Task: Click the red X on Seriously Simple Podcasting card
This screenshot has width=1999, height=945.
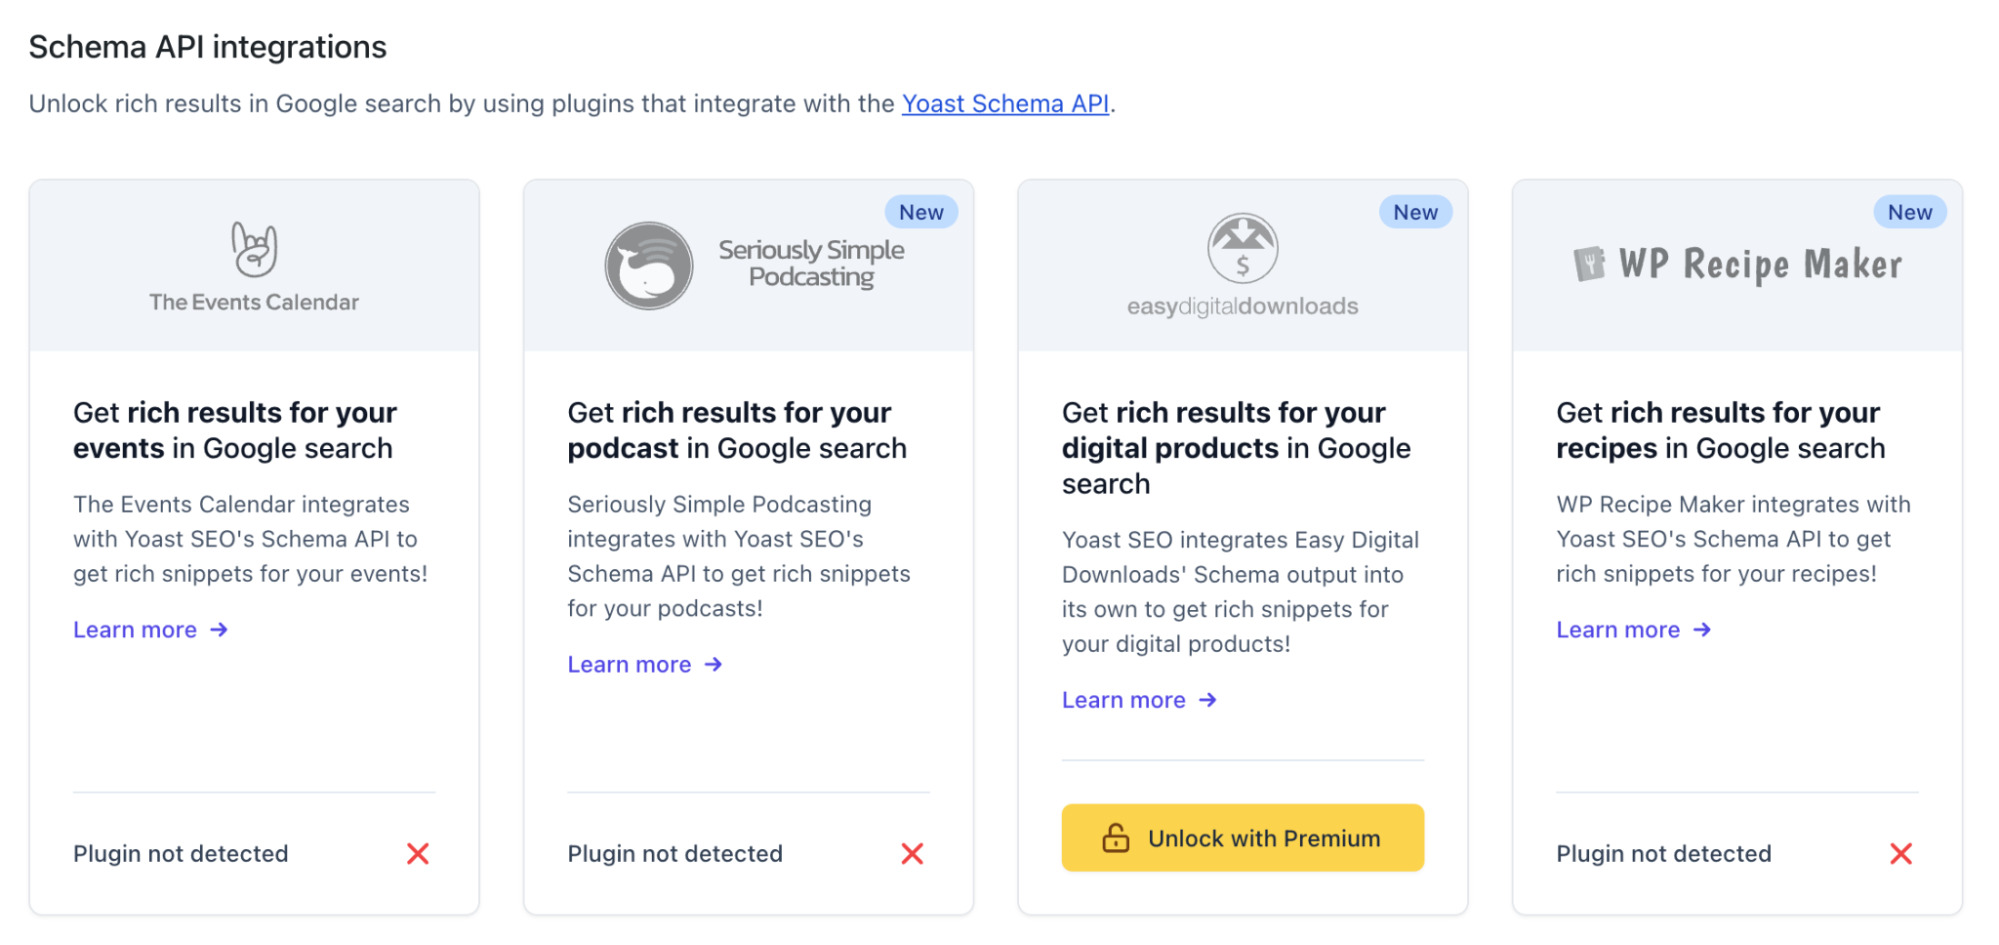Action: coord(912,853)
